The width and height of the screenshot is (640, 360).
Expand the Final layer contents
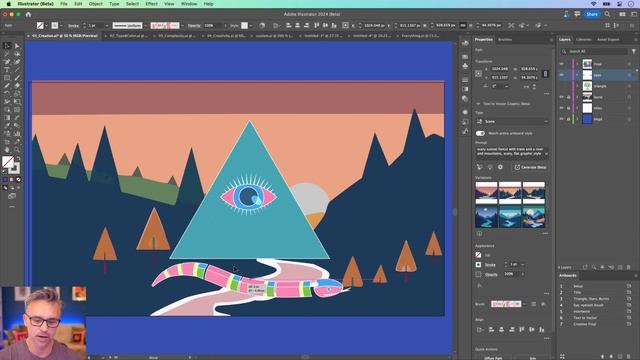tap(577, 64)
